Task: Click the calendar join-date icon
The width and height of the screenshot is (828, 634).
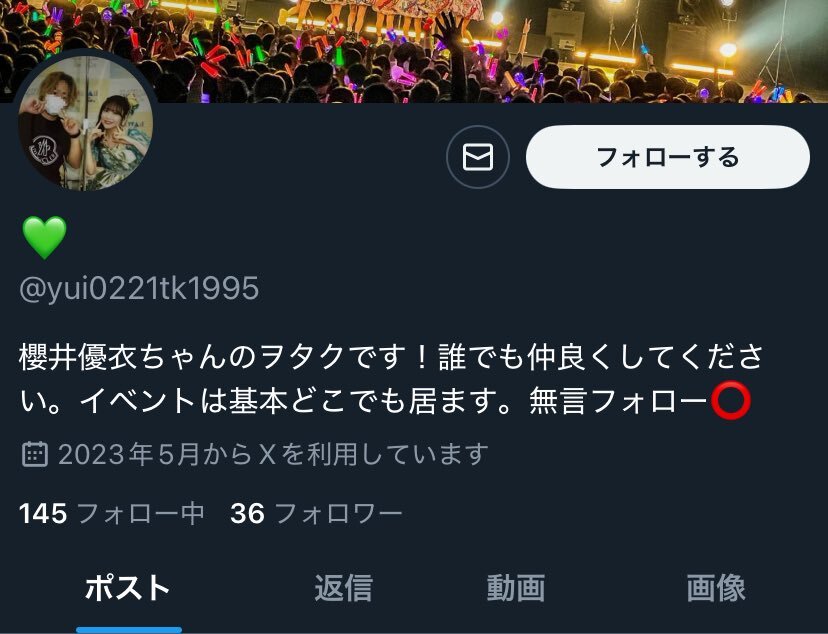Action: pyautogui.click(x=35, y=454)
